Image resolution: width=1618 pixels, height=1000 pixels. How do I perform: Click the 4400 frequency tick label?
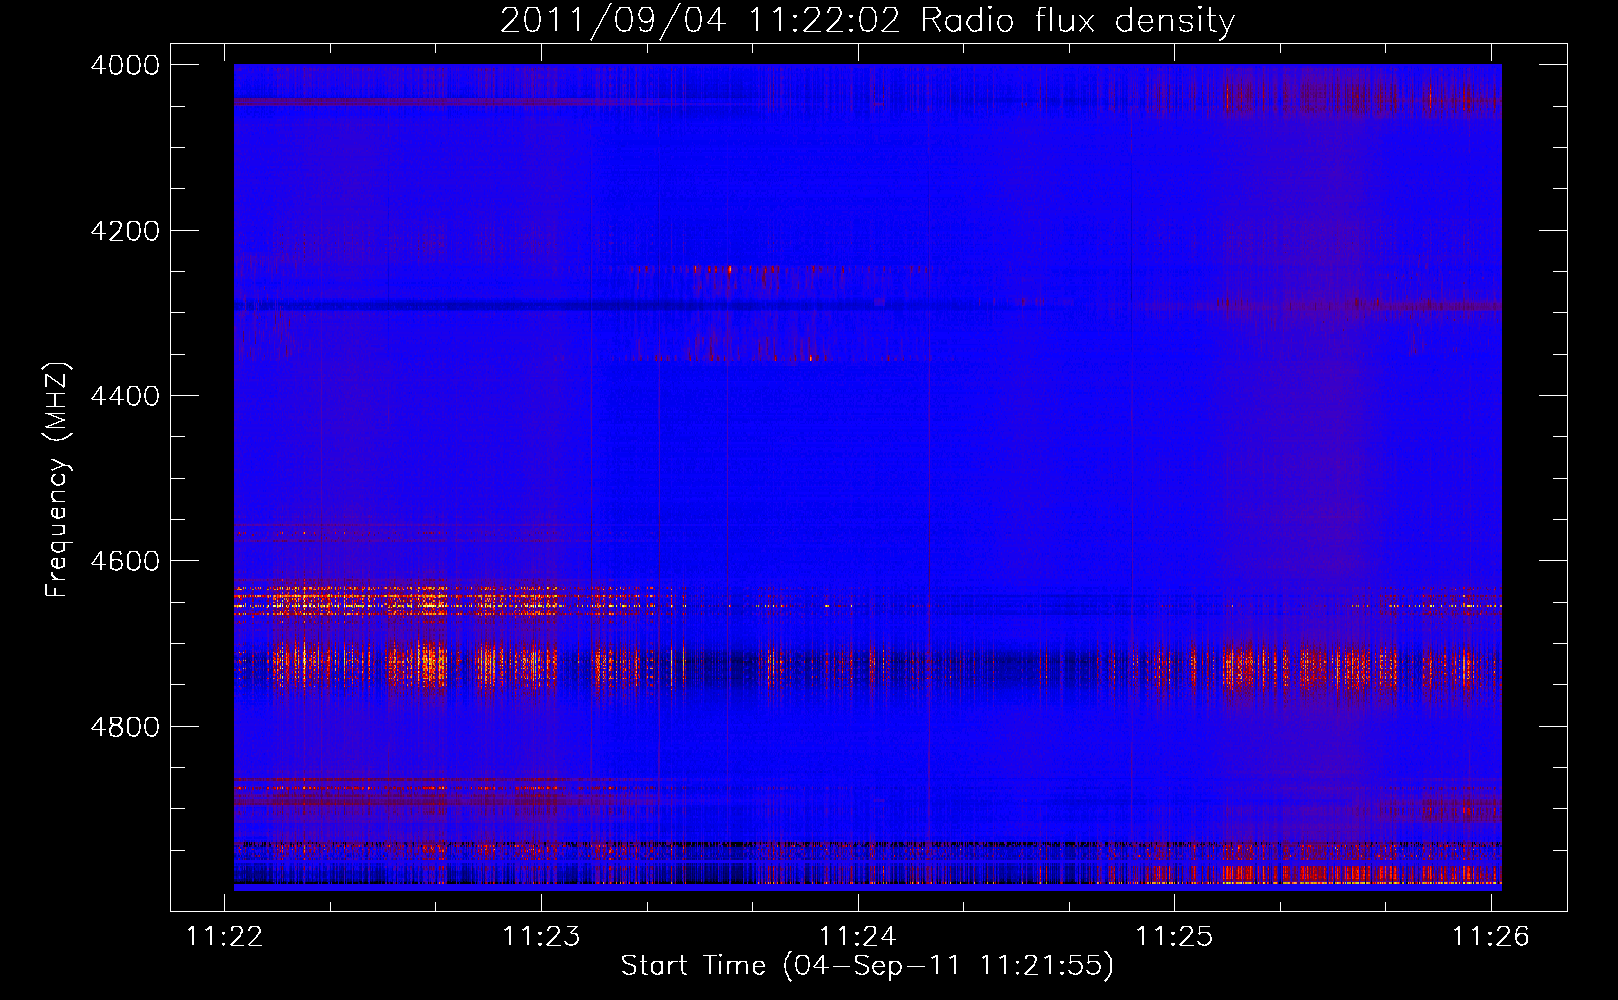coord(125,396)
